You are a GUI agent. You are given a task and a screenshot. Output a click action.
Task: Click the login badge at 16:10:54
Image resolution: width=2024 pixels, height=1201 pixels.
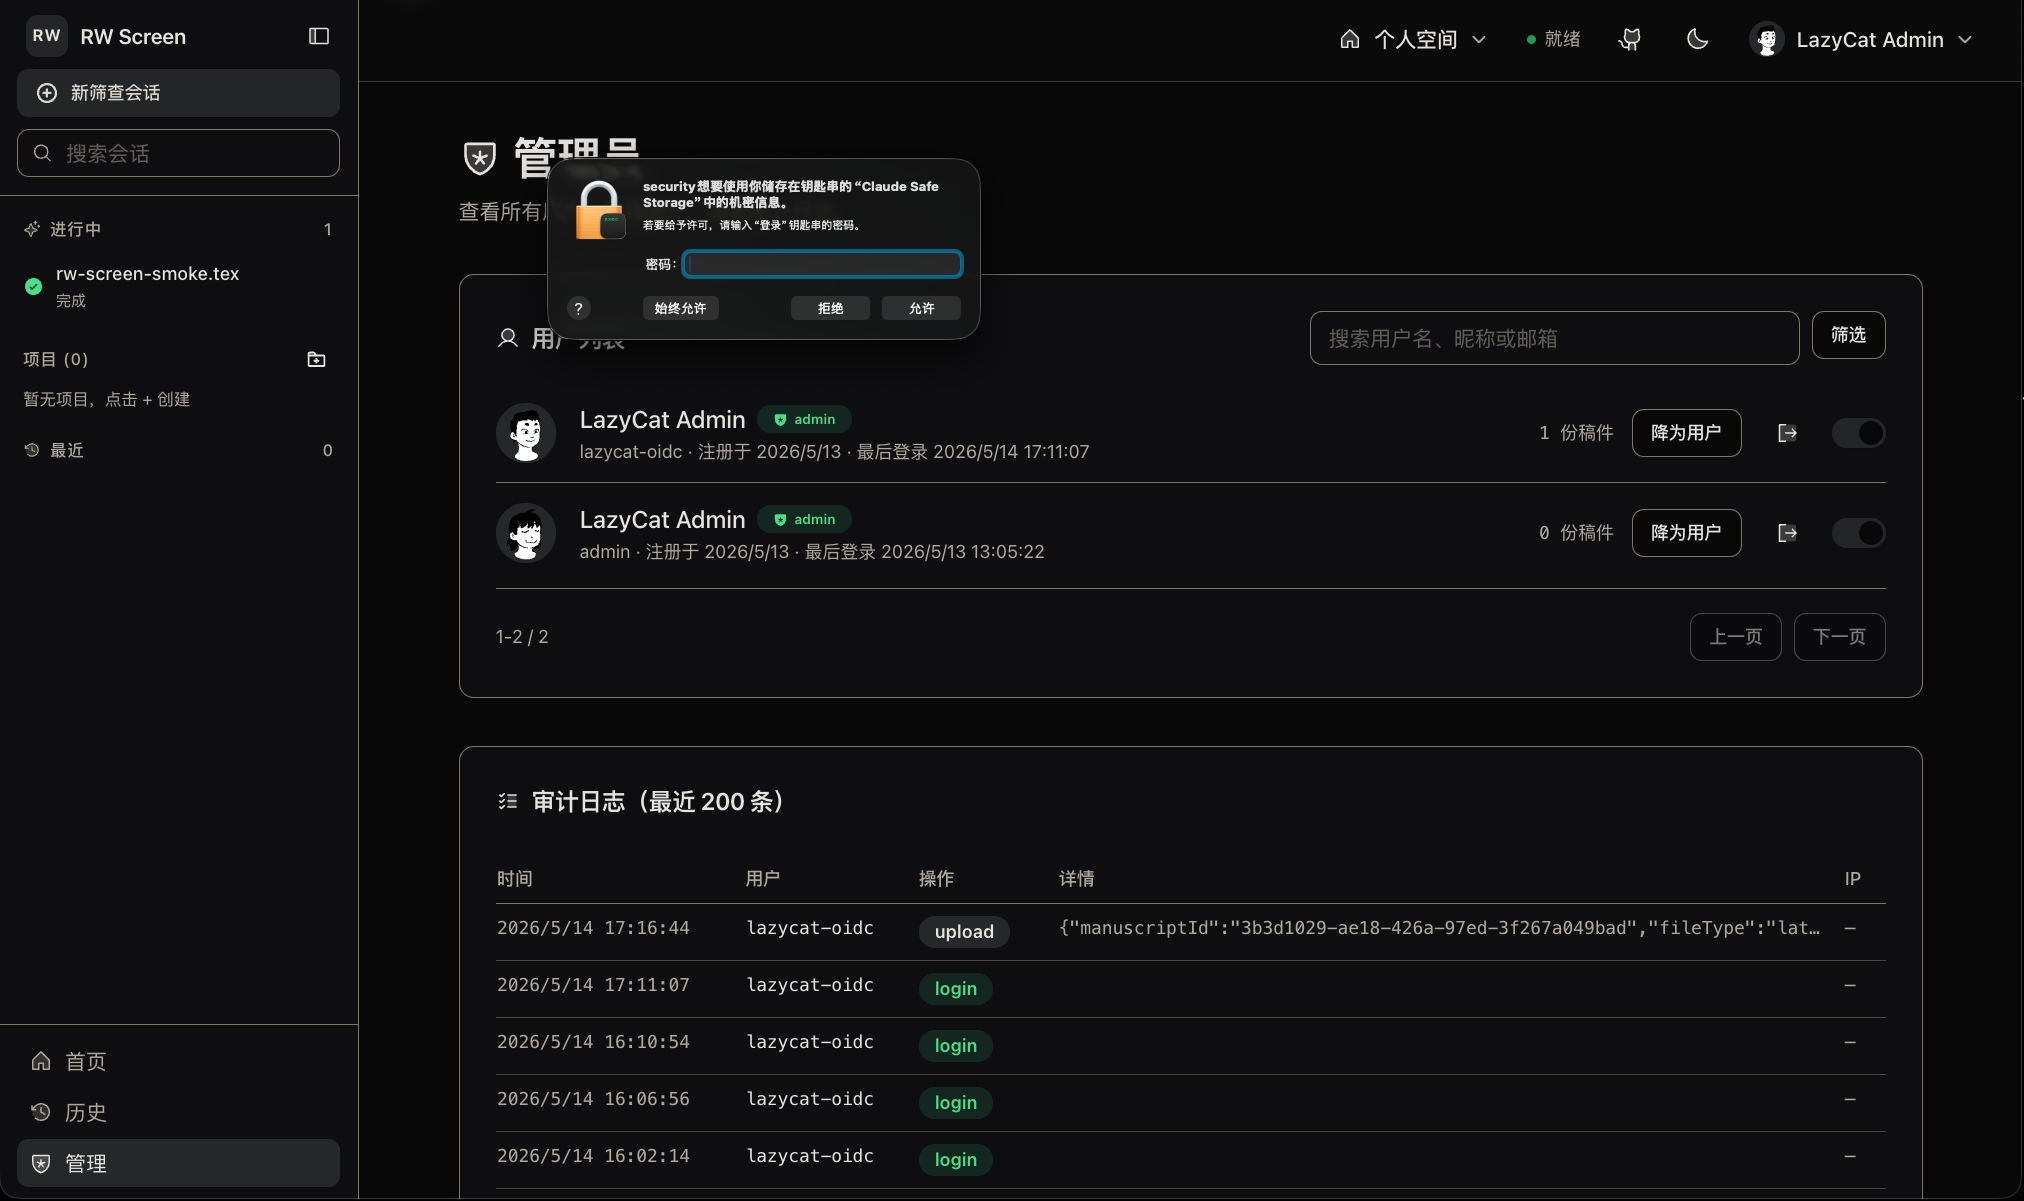point(955,1045)
